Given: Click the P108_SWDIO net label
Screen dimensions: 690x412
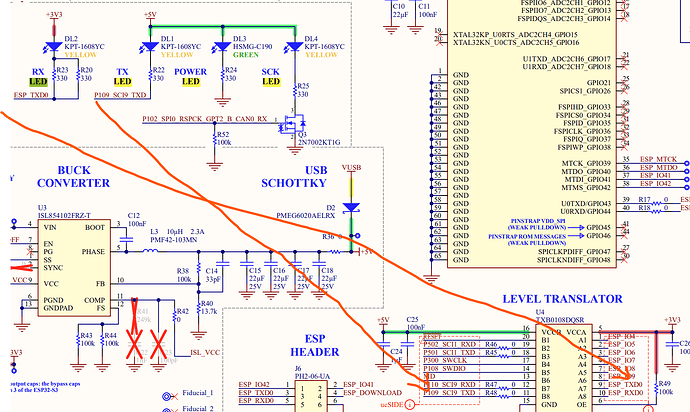Looking at the screenshot, I should click(444, 368).
